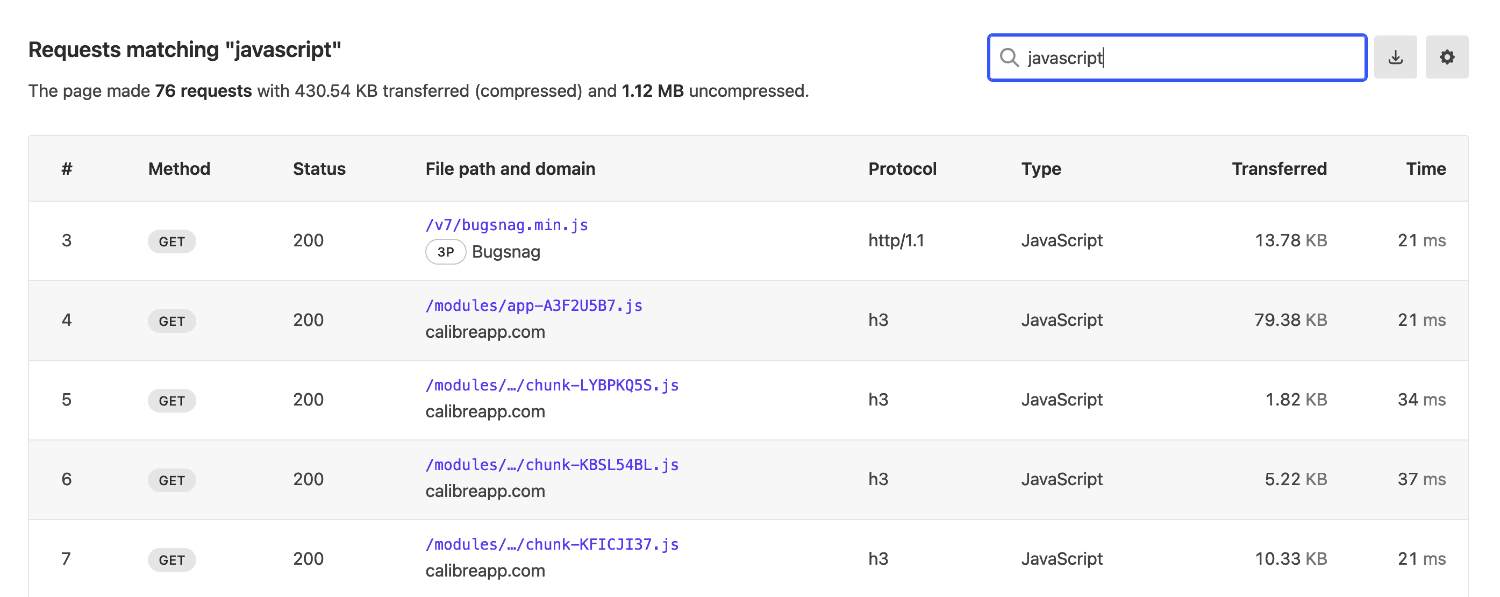The image size is (1500, 597).
Task: Click the 3P third-party badge next to Bugsnag
Action: coord(445,252)
